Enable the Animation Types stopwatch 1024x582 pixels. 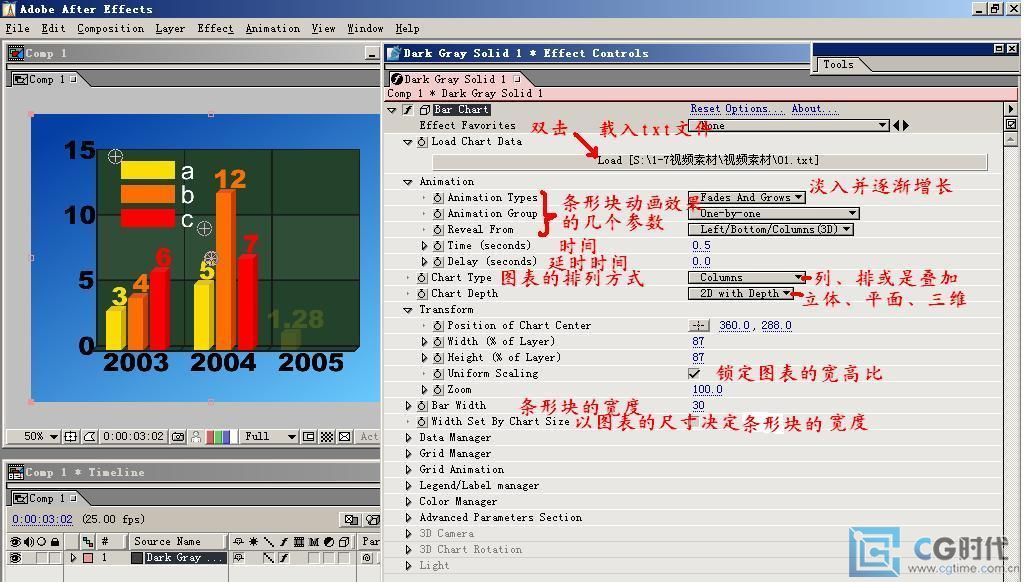tap(438, 198)
